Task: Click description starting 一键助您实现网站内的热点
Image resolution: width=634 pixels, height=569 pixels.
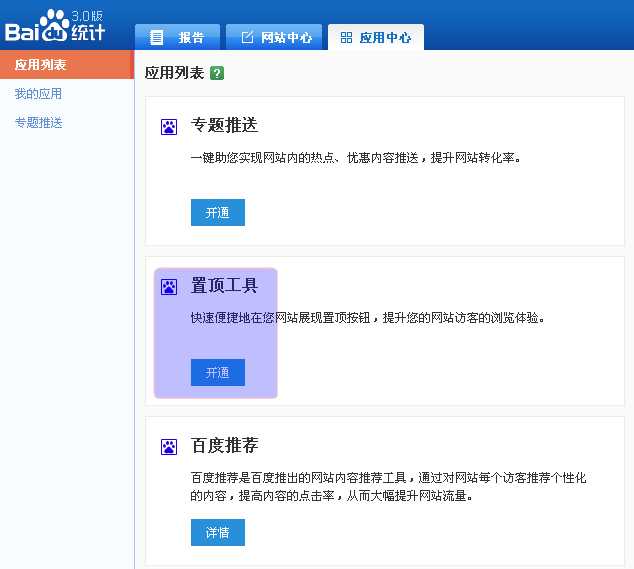Action: coord(355,157)
